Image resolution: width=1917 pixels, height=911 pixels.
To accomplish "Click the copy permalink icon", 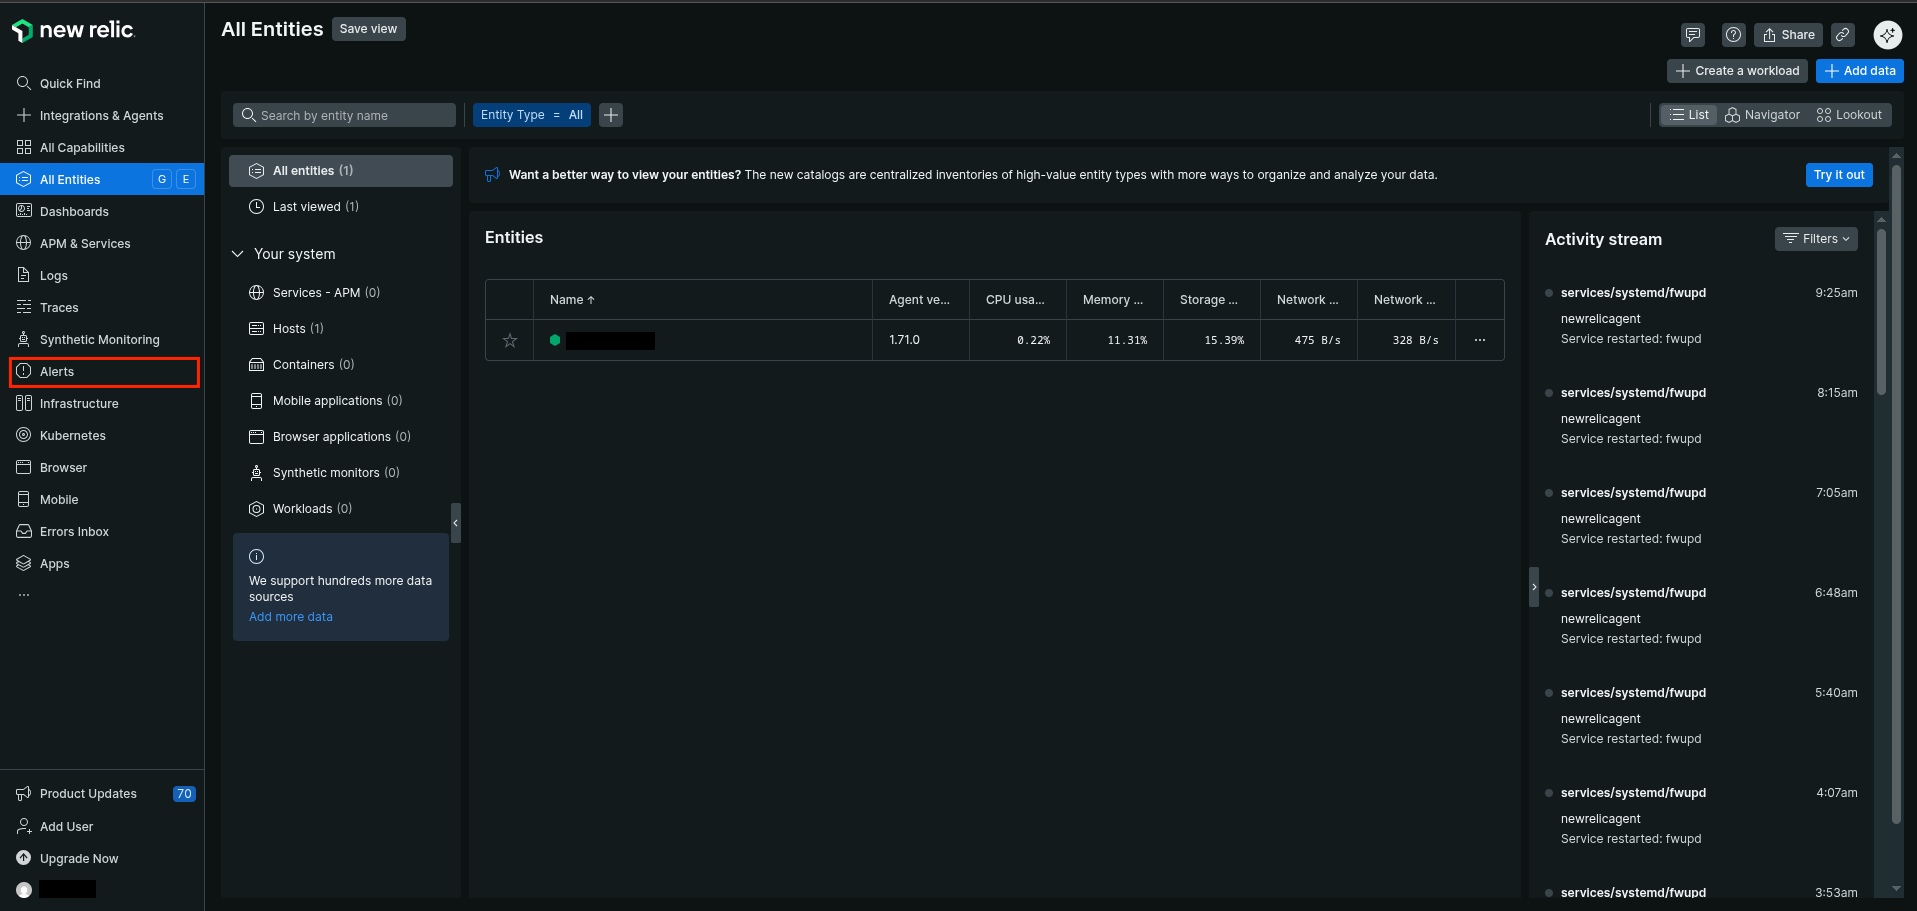I will tap(1842, 35).
